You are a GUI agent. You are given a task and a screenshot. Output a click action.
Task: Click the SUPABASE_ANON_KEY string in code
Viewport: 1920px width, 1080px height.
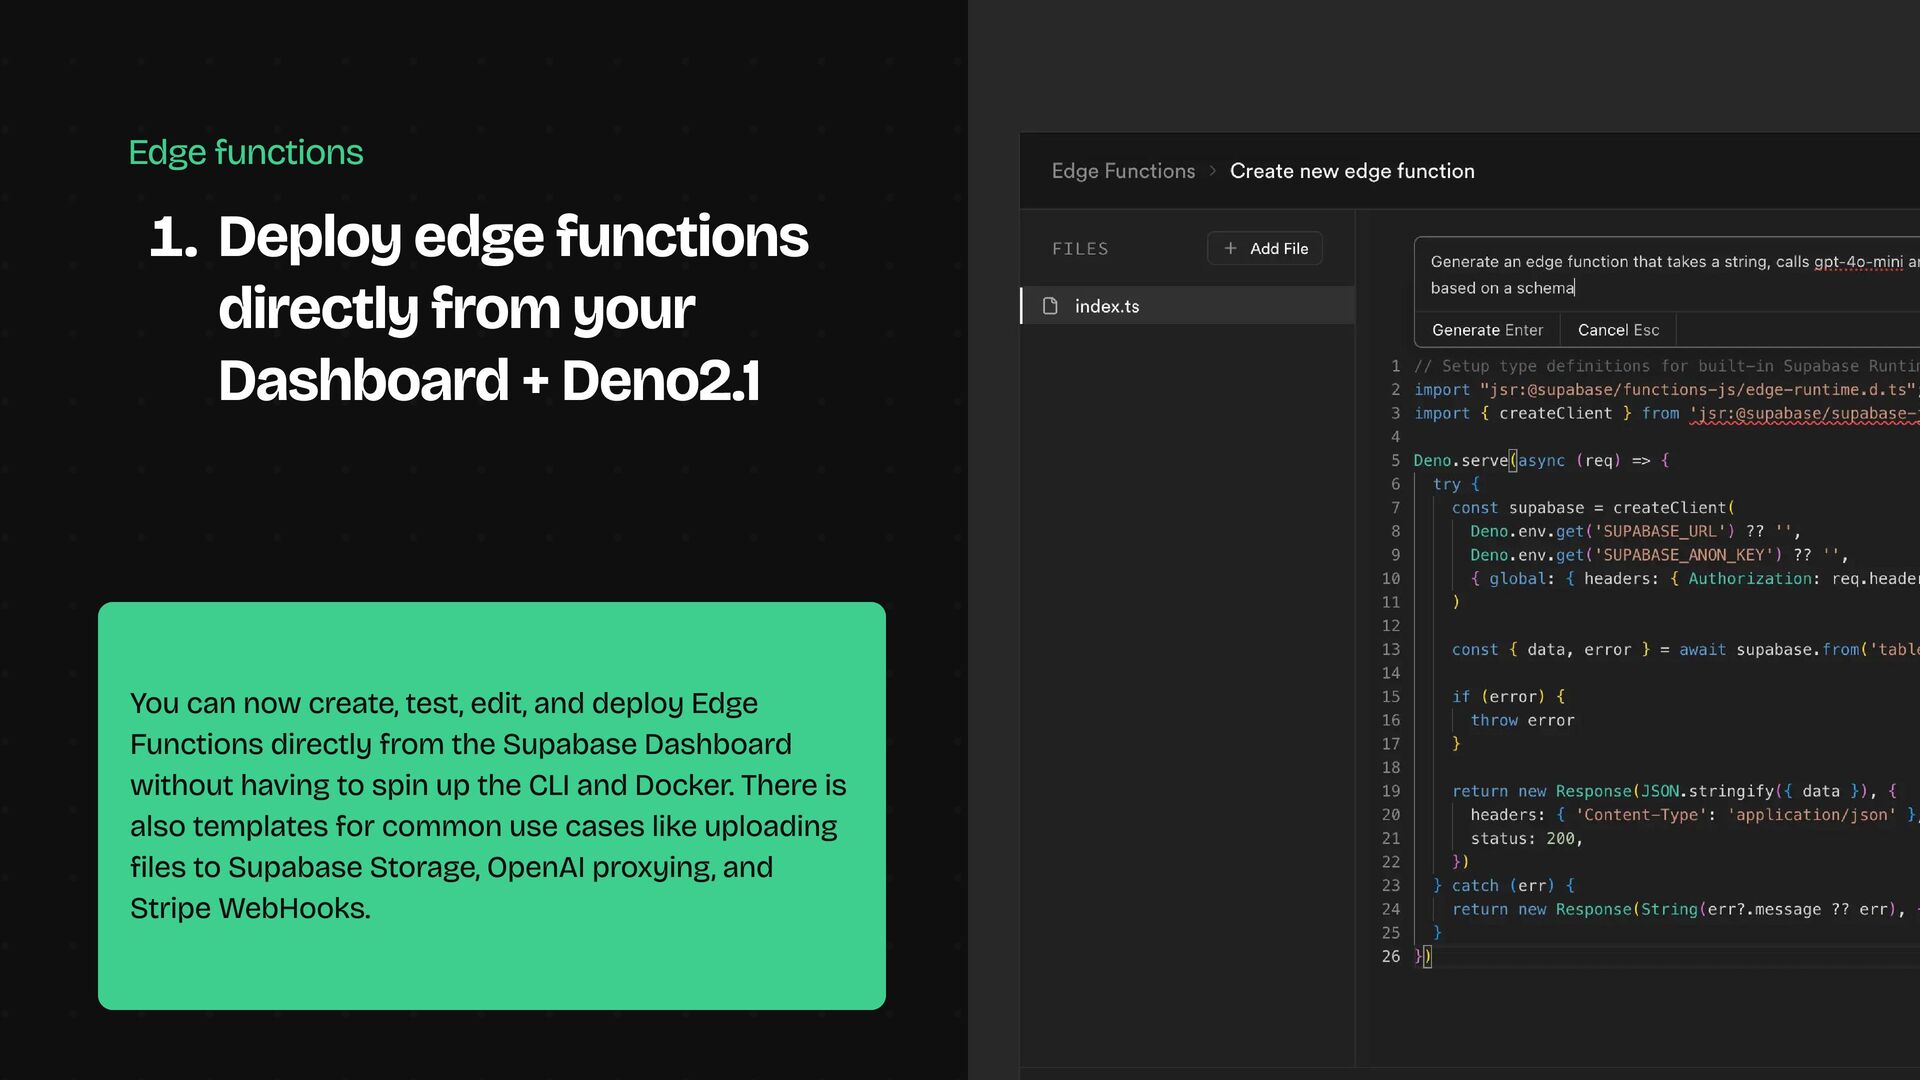(1688, 555)
